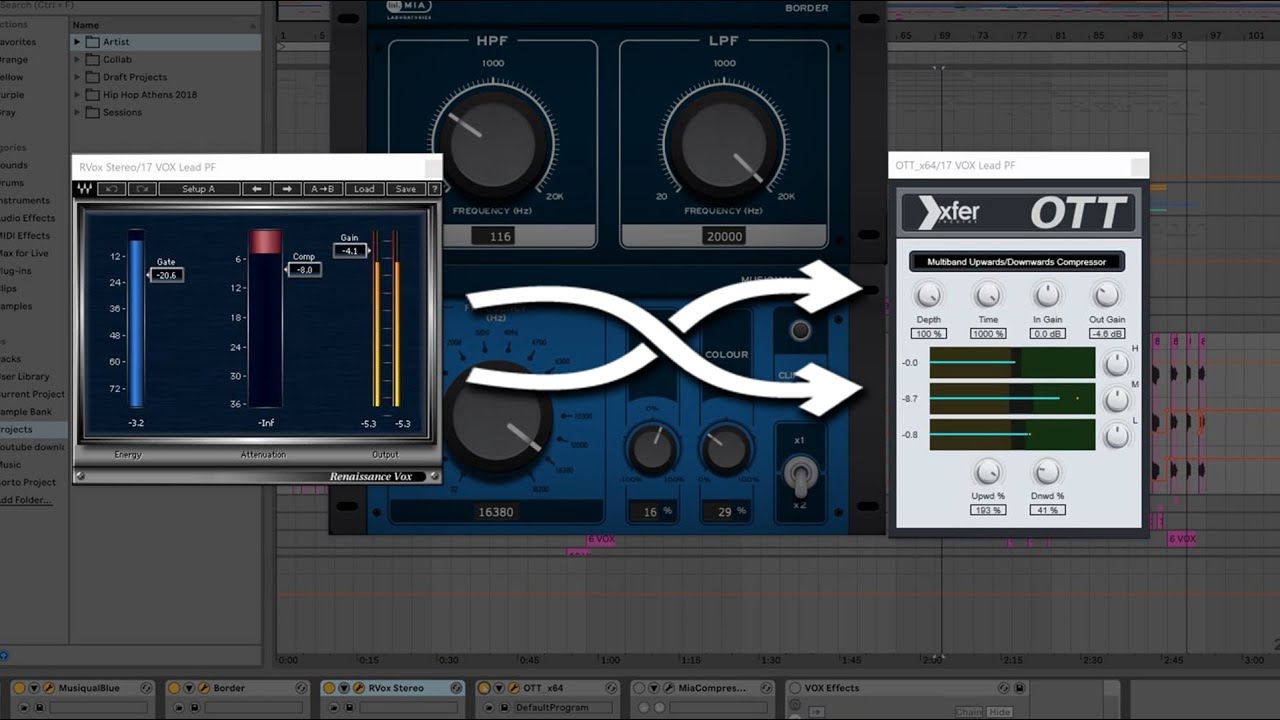Click the Save button in RVox
Screen dimensions: 1280x720
[405, 189]
